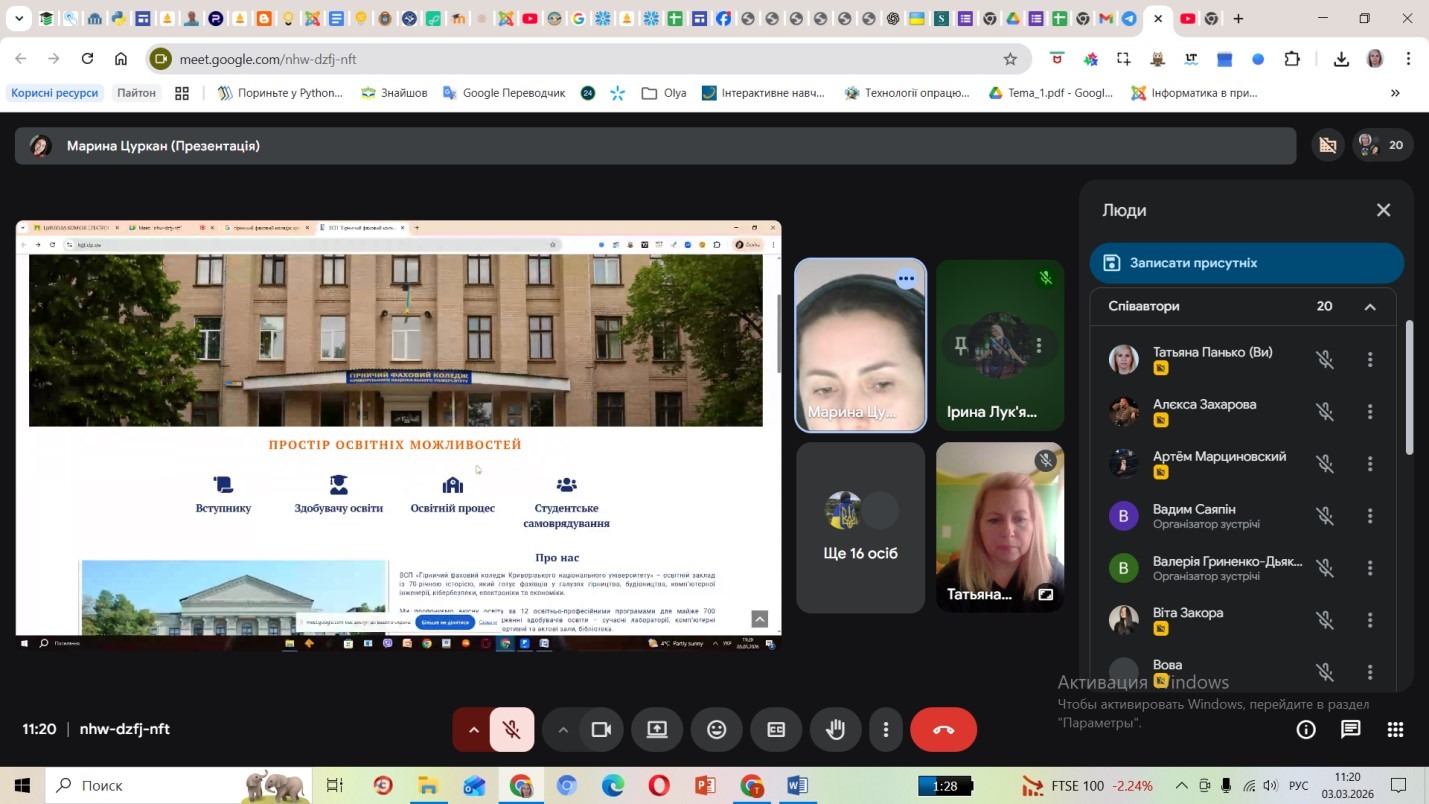The height and width of the screenshot is (804, 1429).
Task: Click the red leave call button
Action: click(x=943, y=730)
